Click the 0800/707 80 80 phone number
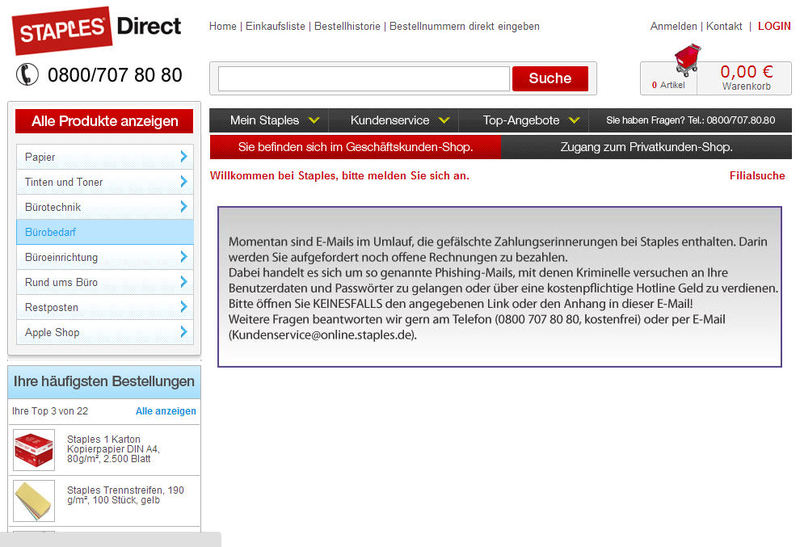 [115, 75]
